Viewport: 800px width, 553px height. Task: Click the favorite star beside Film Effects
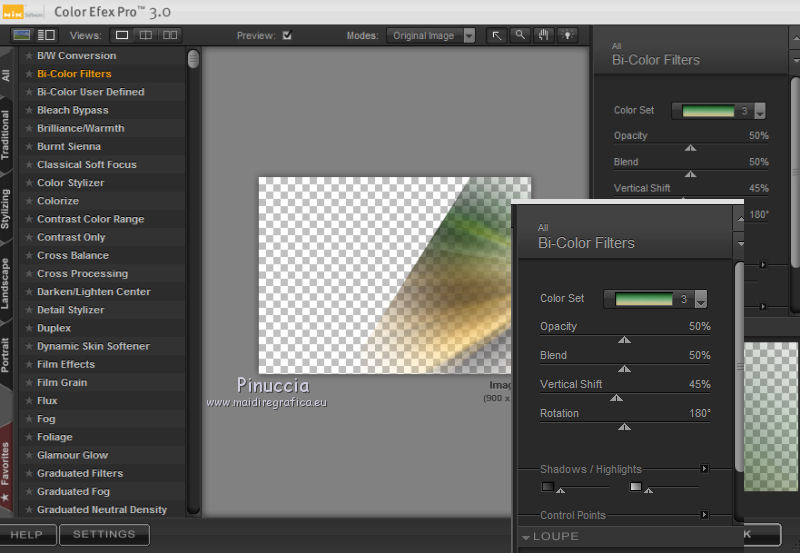(29, 364)
